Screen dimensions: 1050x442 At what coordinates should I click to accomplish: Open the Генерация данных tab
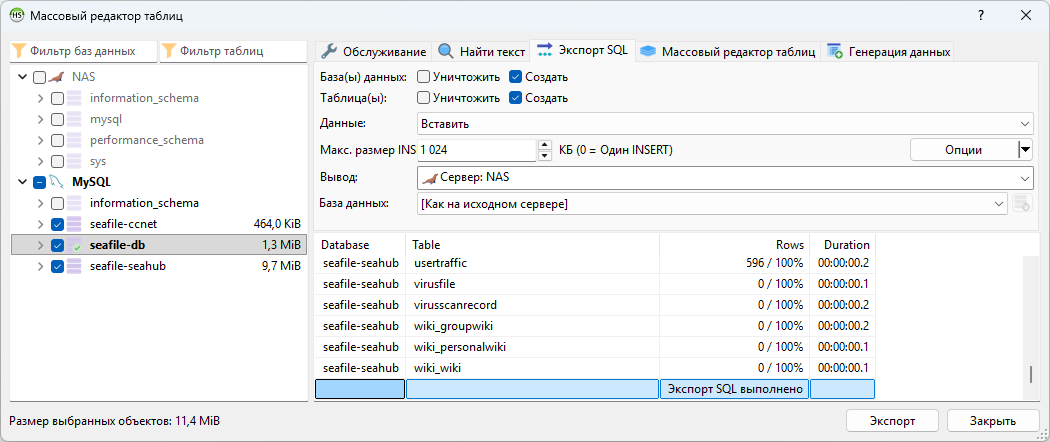(889, 52)
